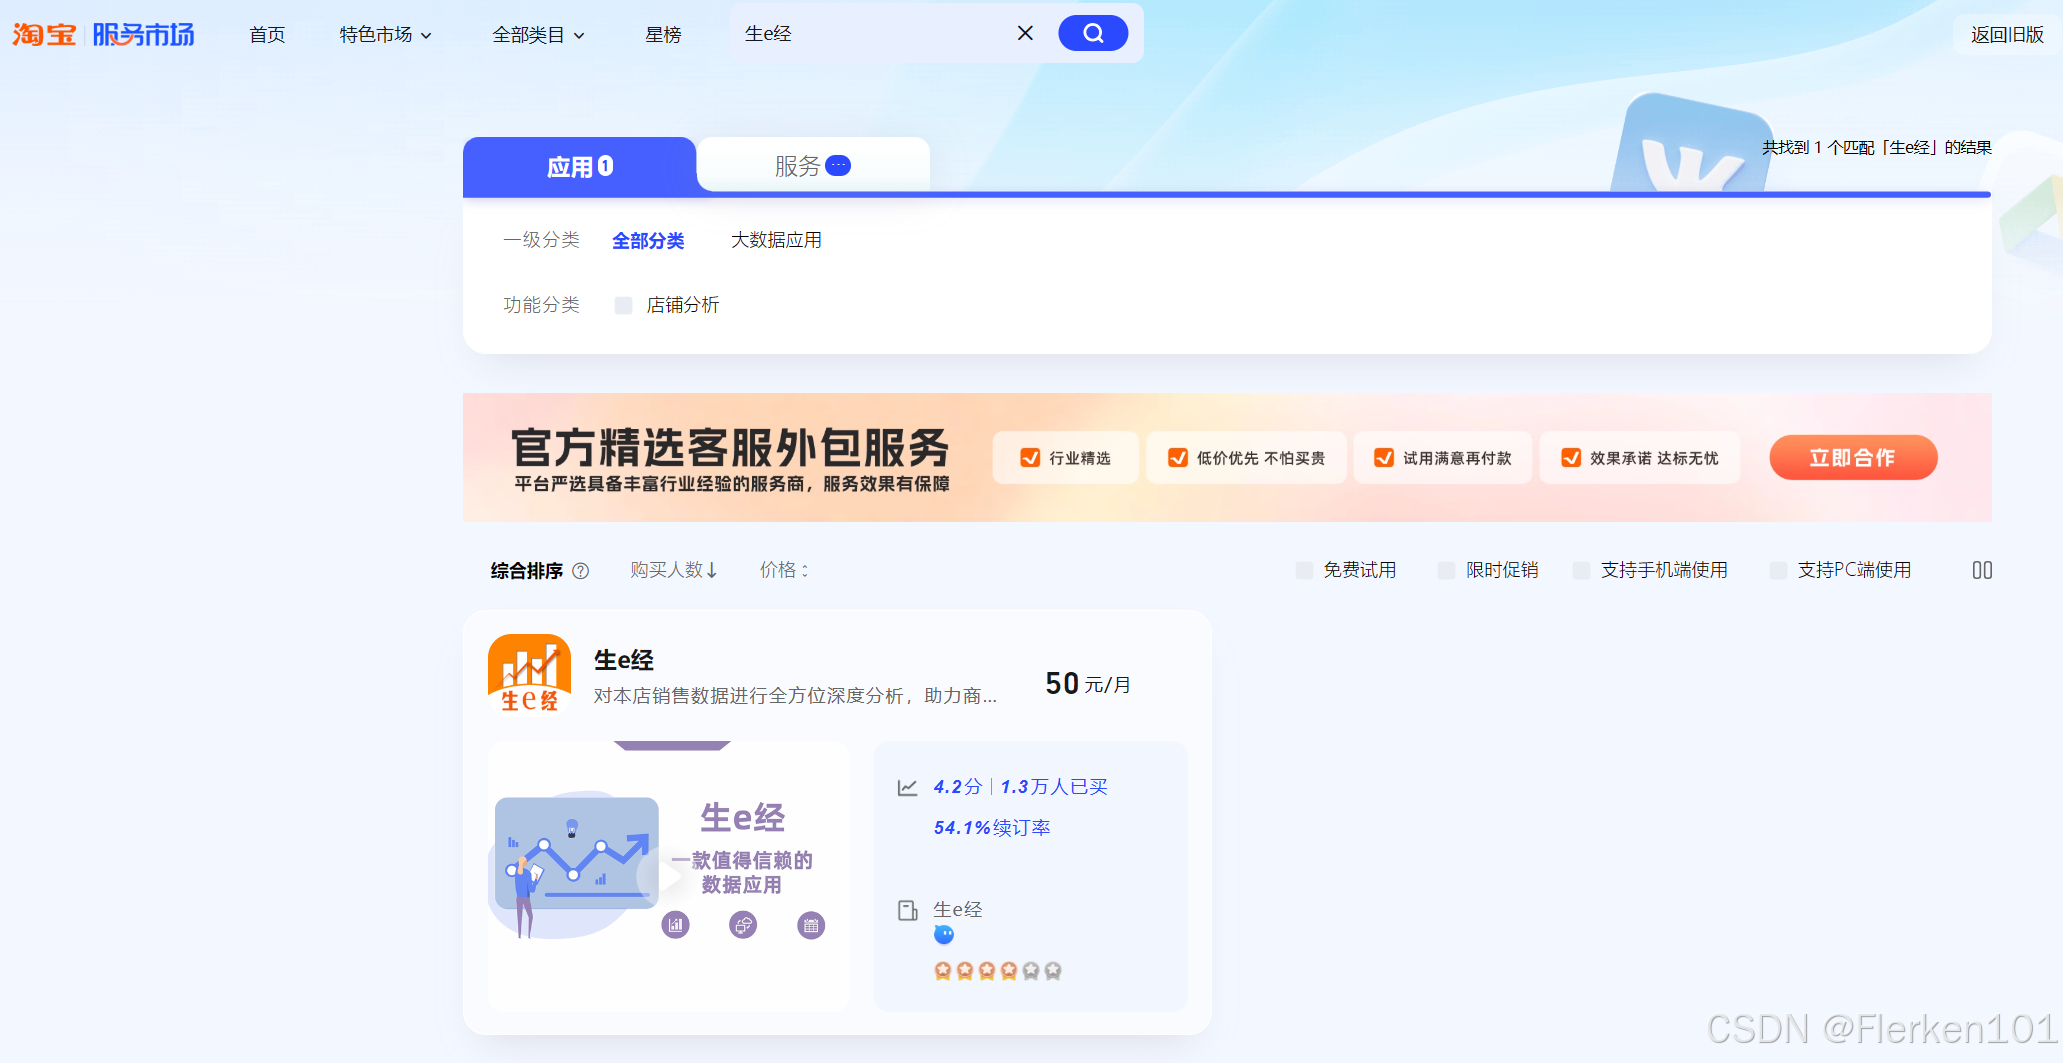
Task: Toggle the 效果承诺 达标无忧 banner checkbox
Action: (x=1571, y=458)
